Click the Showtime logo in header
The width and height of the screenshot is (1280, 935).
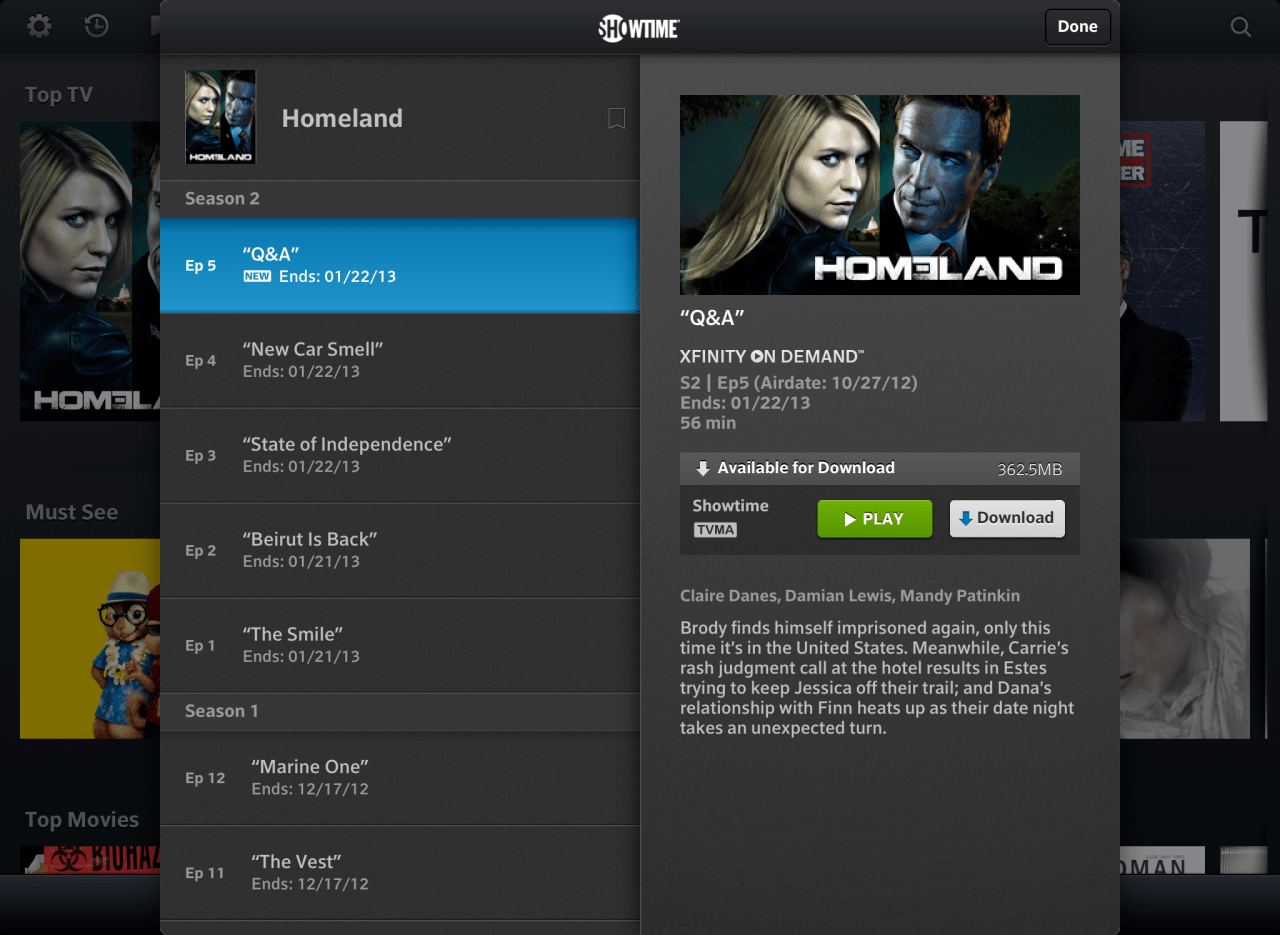click(639, 28)
